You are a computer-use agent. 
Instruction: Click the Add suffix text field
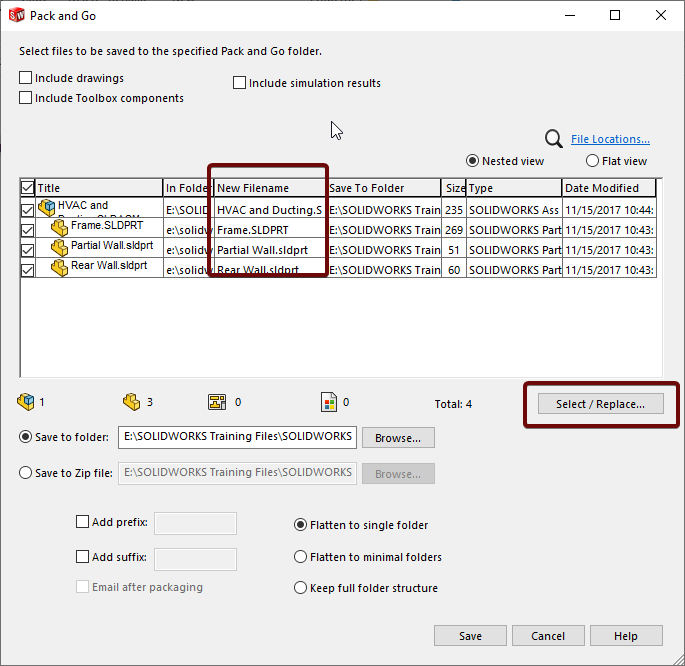point(195,559)
